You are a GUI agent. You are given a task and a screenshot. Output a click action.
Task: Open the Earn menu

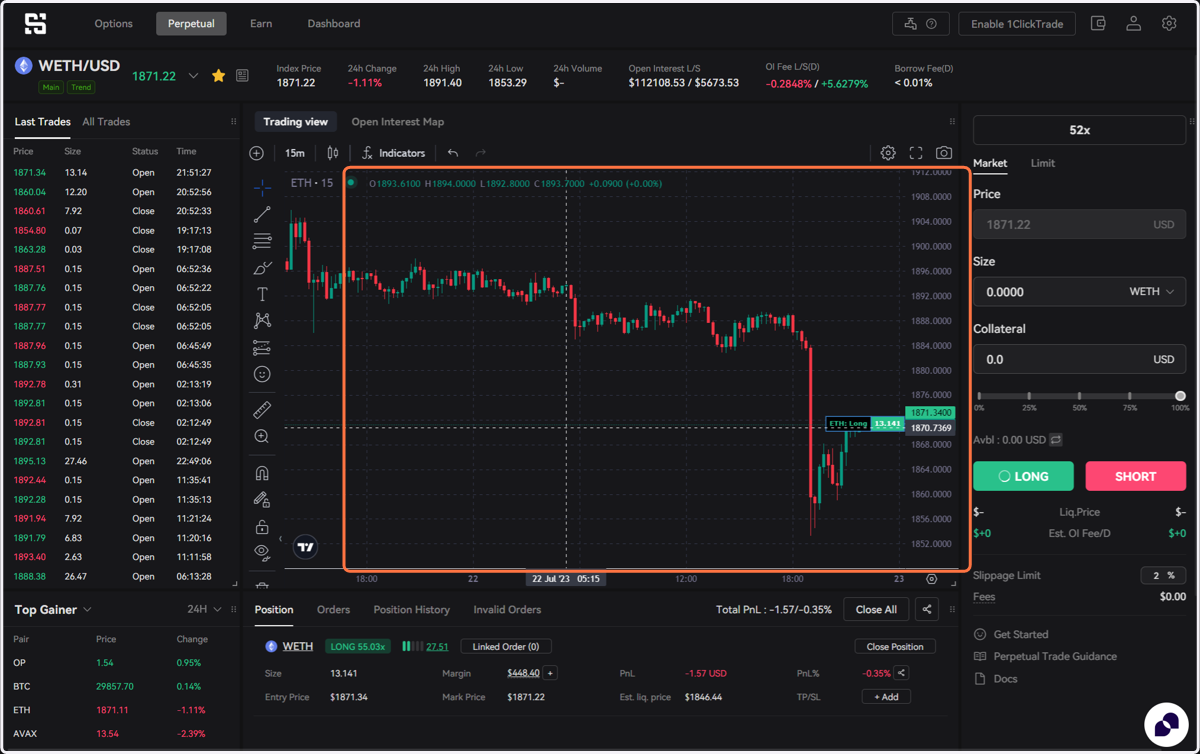tap(261, 24)
